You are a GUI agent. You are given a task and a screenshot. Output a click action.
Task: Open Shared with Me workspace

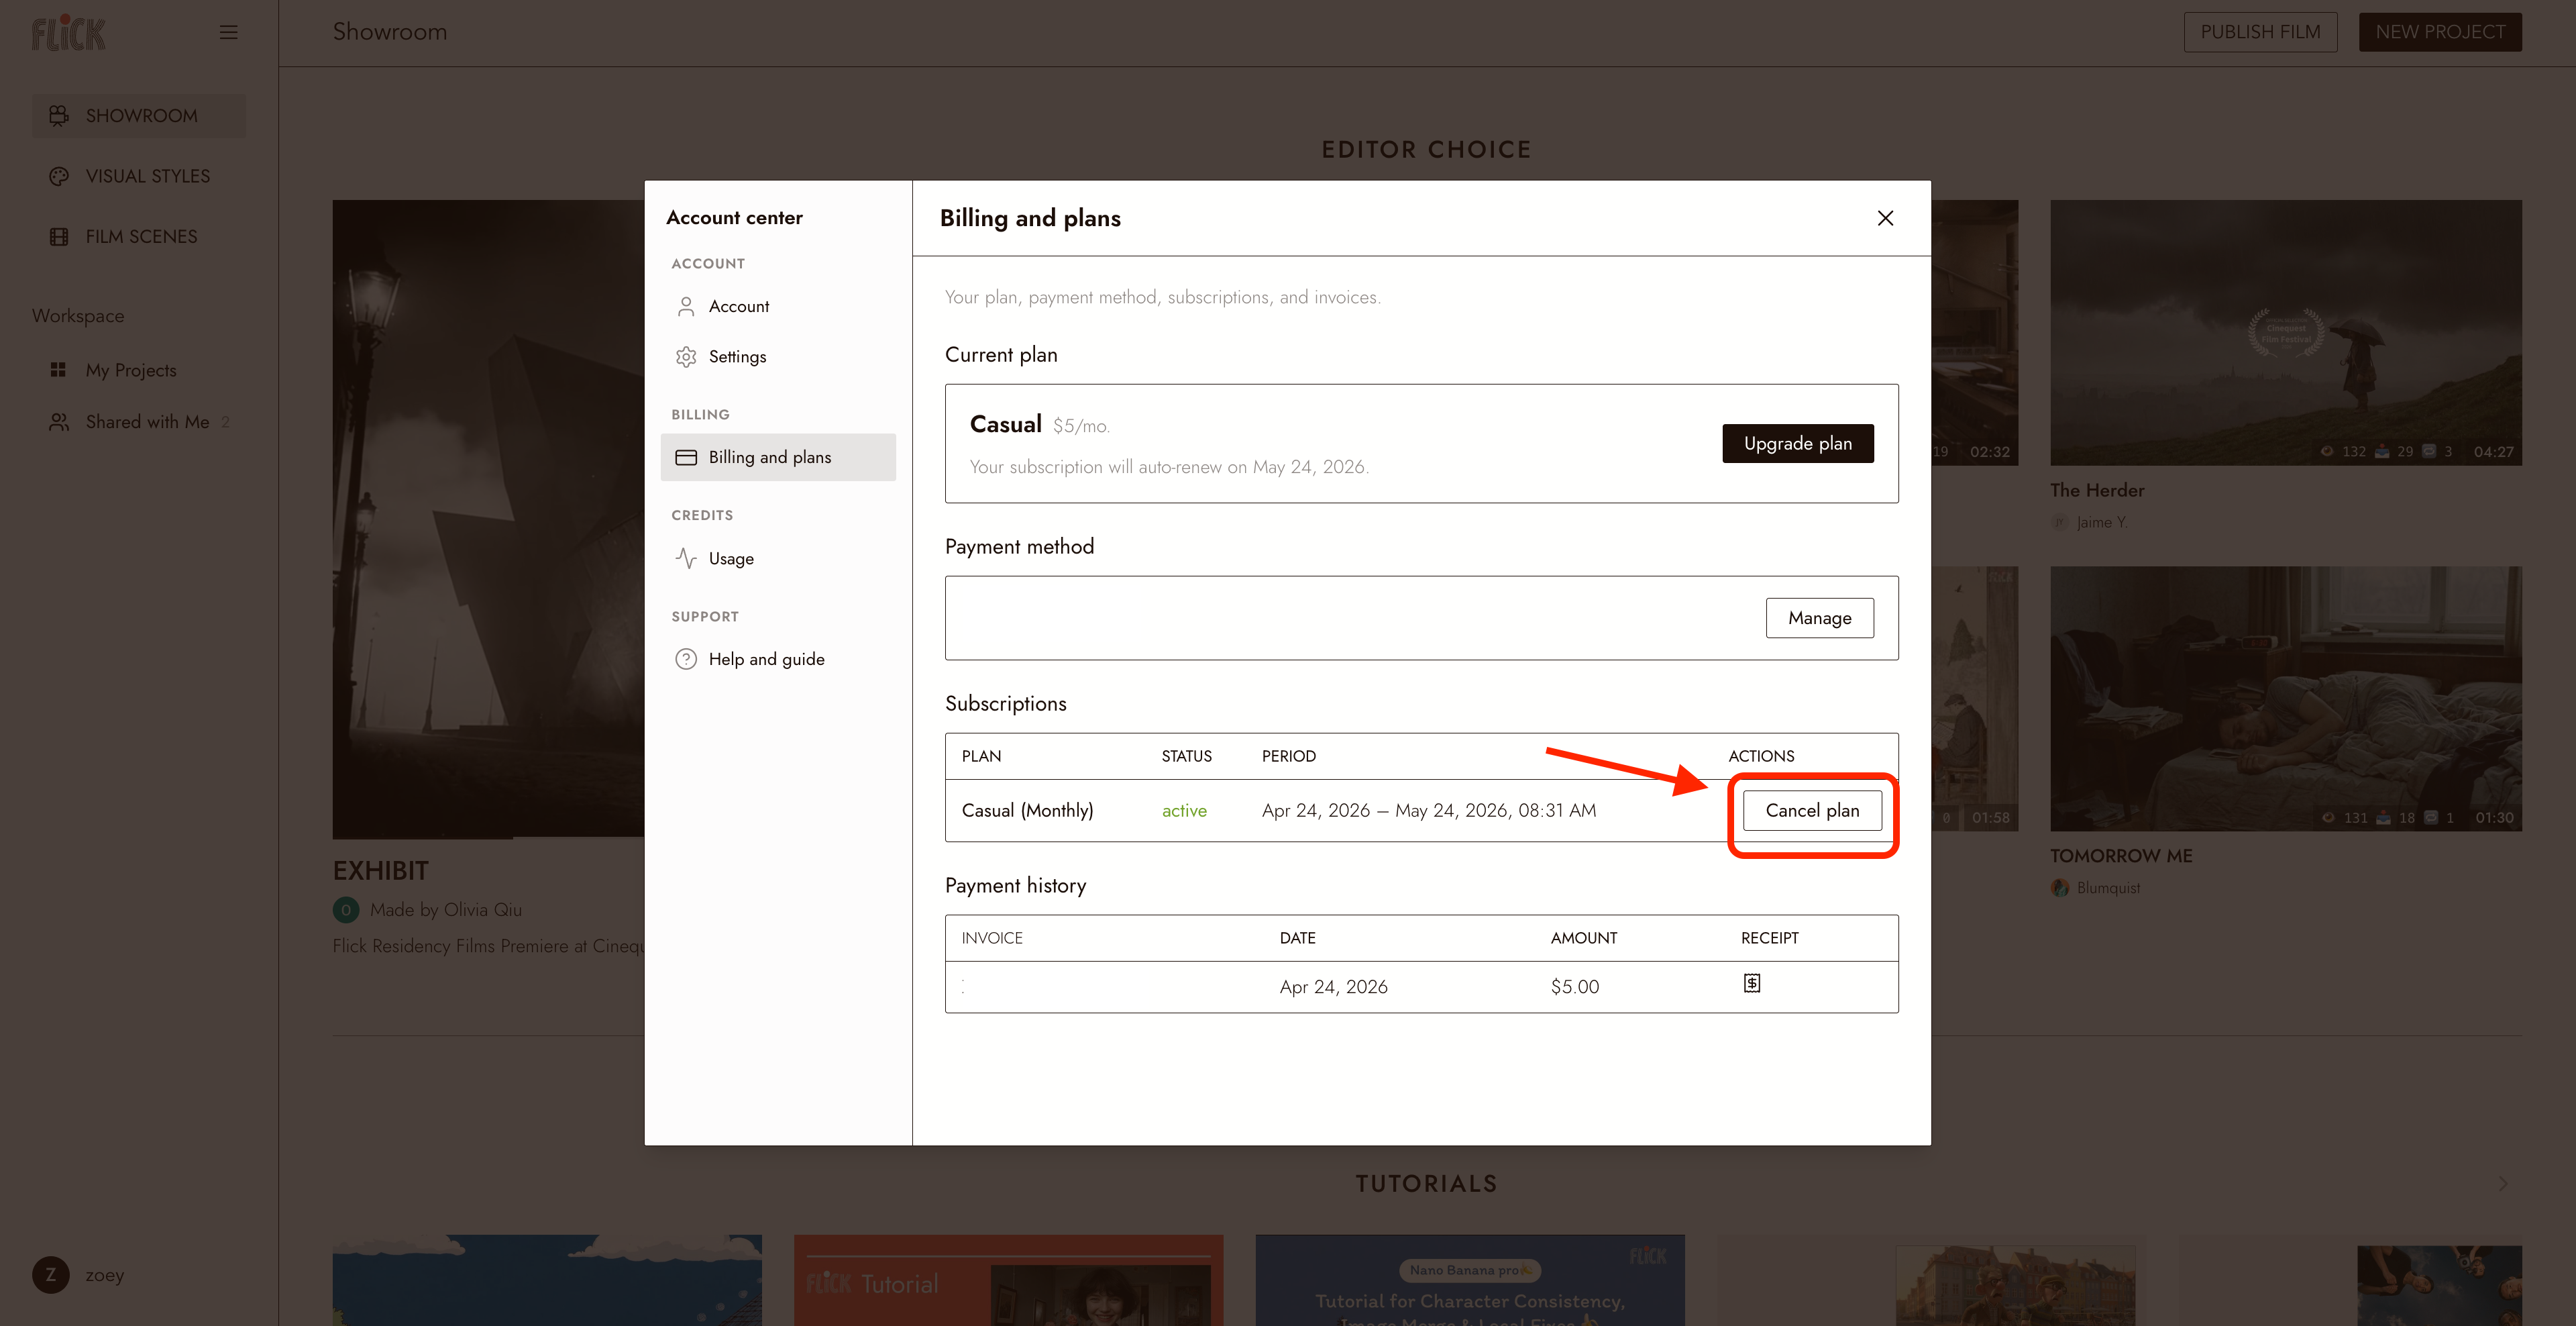(x=139, y=422)
